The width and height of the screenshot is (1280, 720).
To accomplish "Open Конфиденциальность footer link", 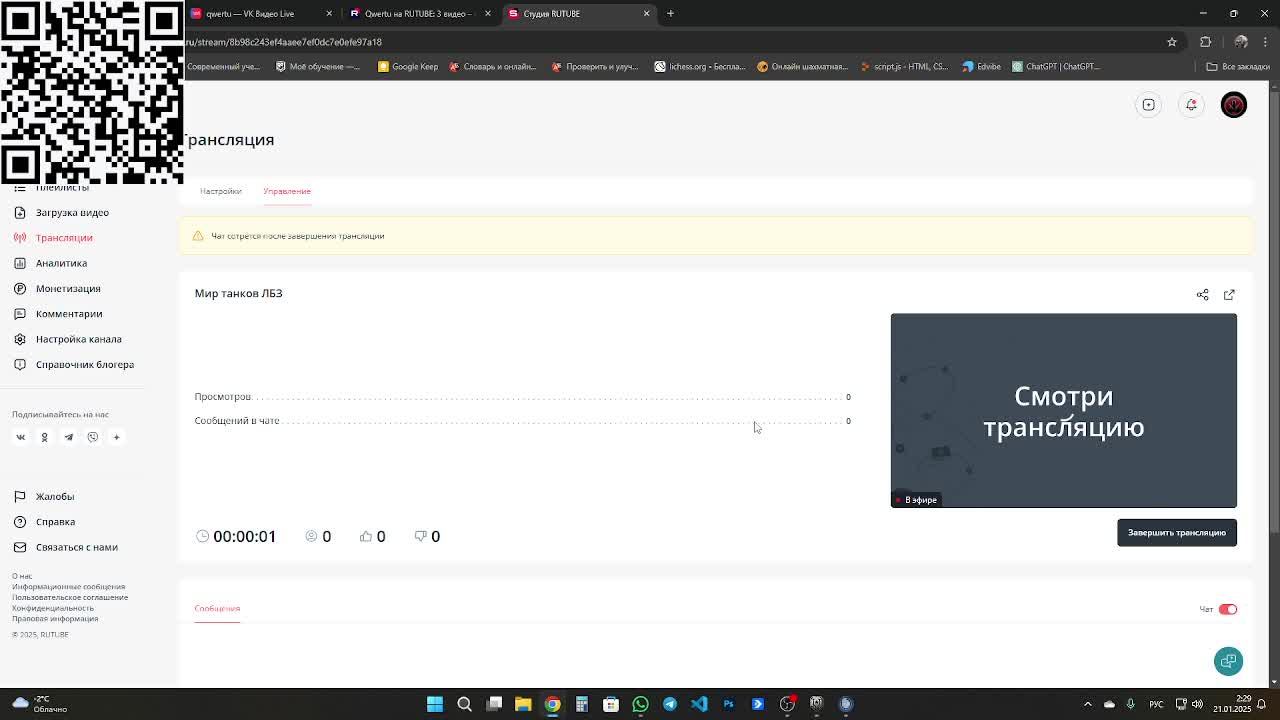I will click(53, 608).
